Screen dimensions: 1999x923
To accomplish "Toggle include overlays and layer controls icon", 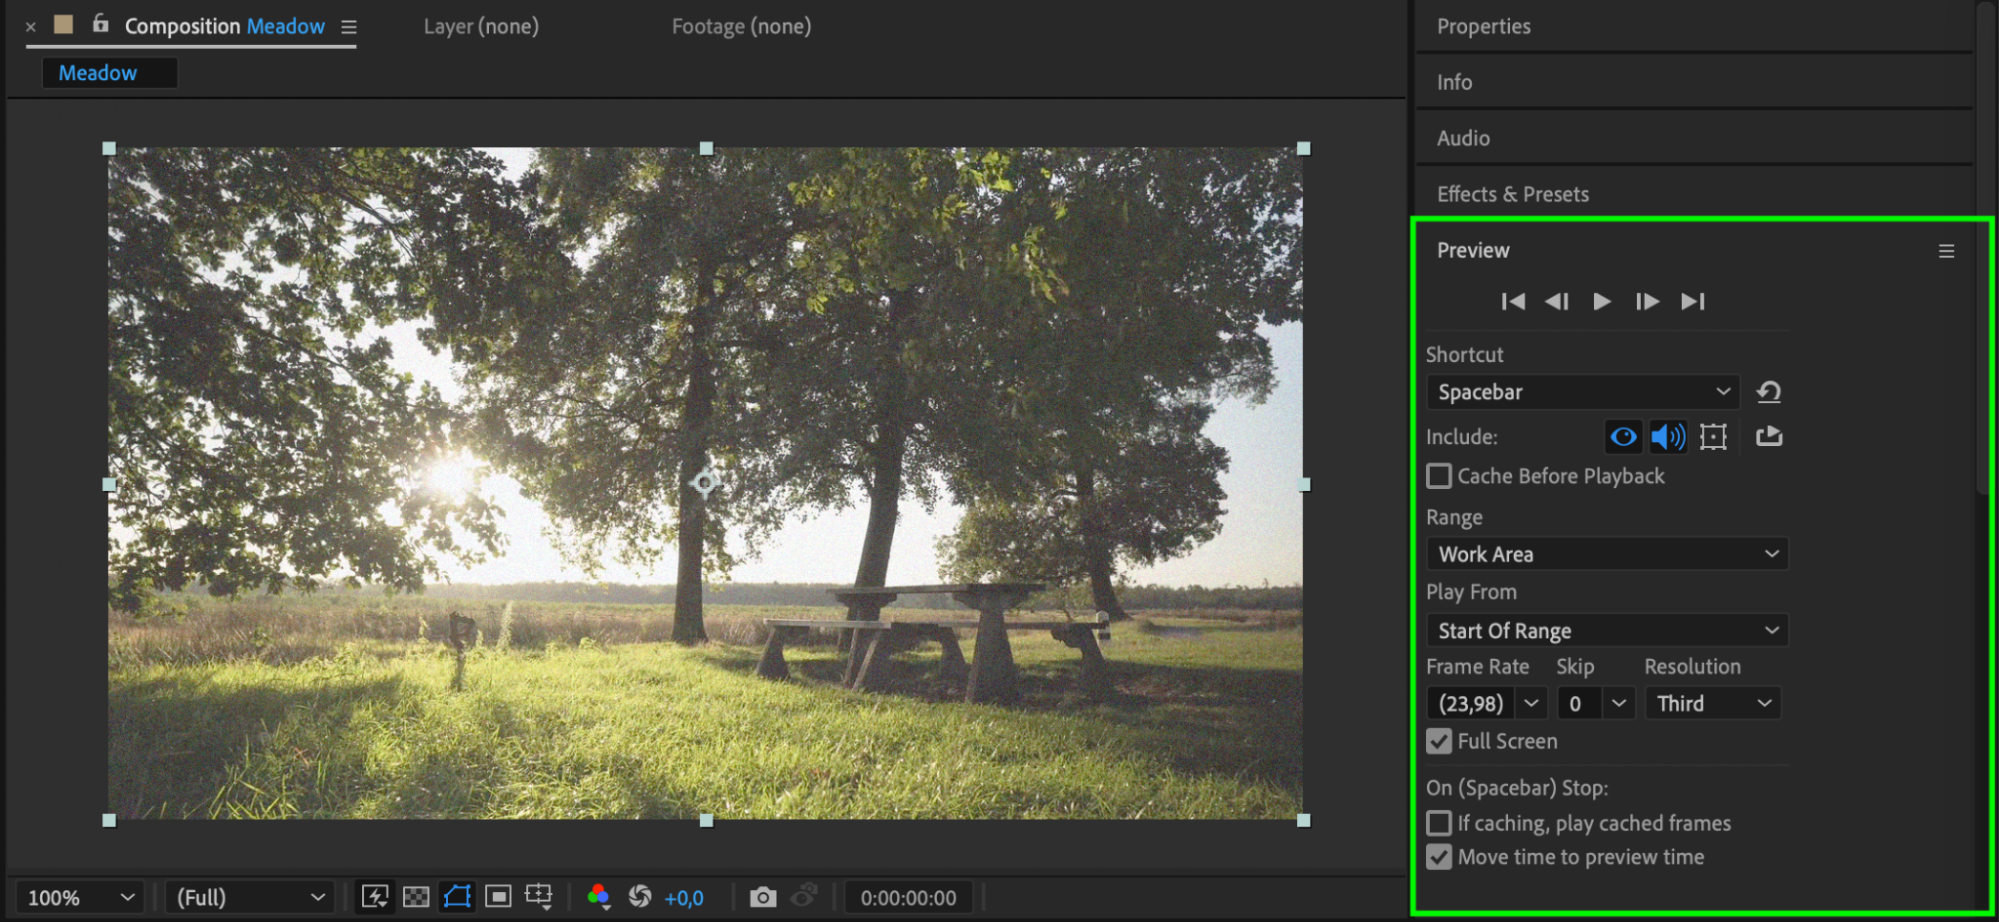I will pos(1713,437).
